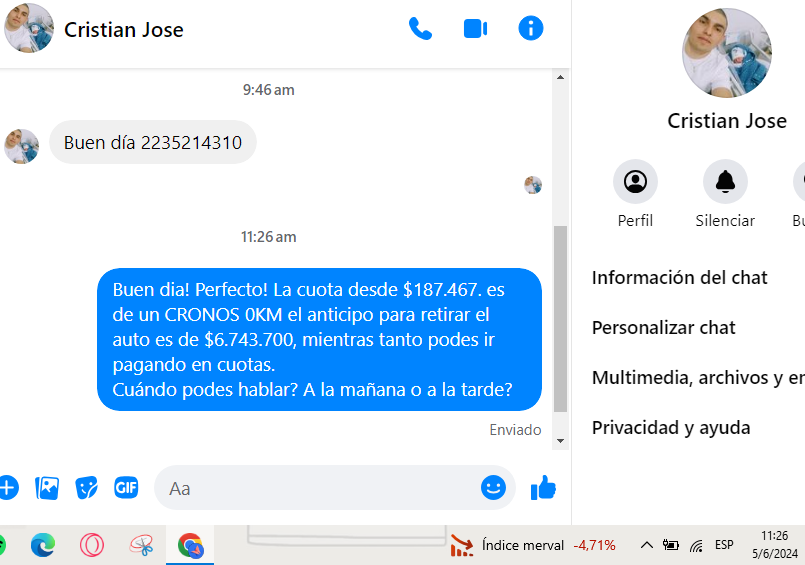805x565 pixels.
Task: Open the GIF picker
Action: tap(126, 487)
